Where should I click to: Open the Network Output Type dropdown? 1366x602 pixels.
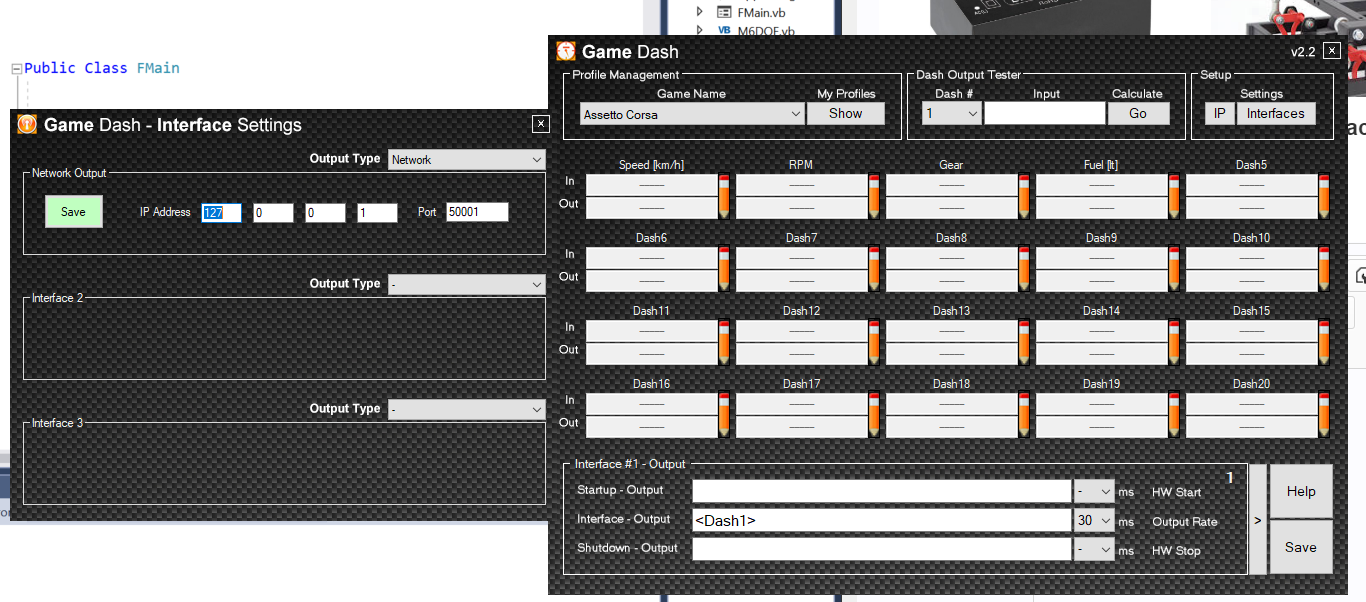point(467,159)
